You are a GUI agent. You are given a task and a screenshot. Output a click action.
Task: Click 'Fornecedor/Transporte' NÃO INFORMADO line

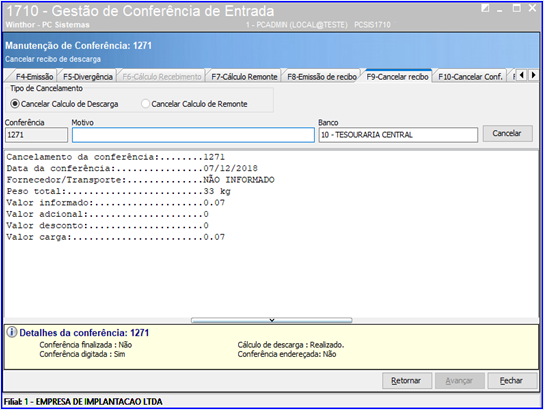(140, 180)
